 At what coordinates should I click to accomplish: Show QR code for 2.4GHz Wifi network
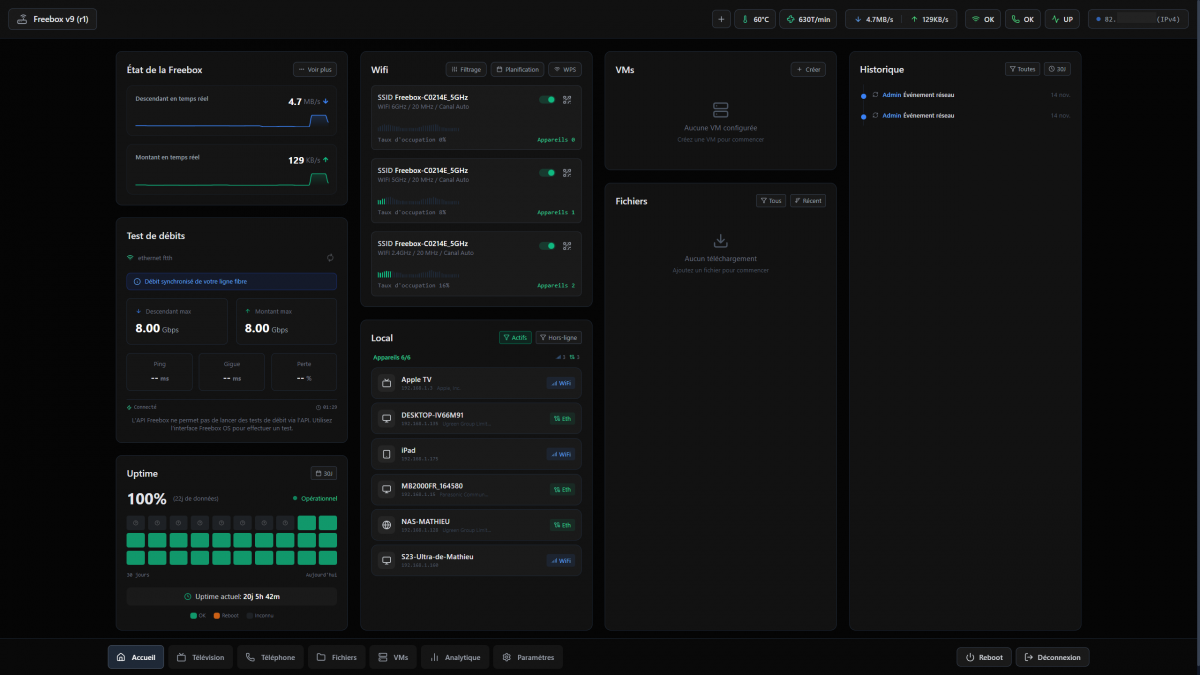click(567, 246)
